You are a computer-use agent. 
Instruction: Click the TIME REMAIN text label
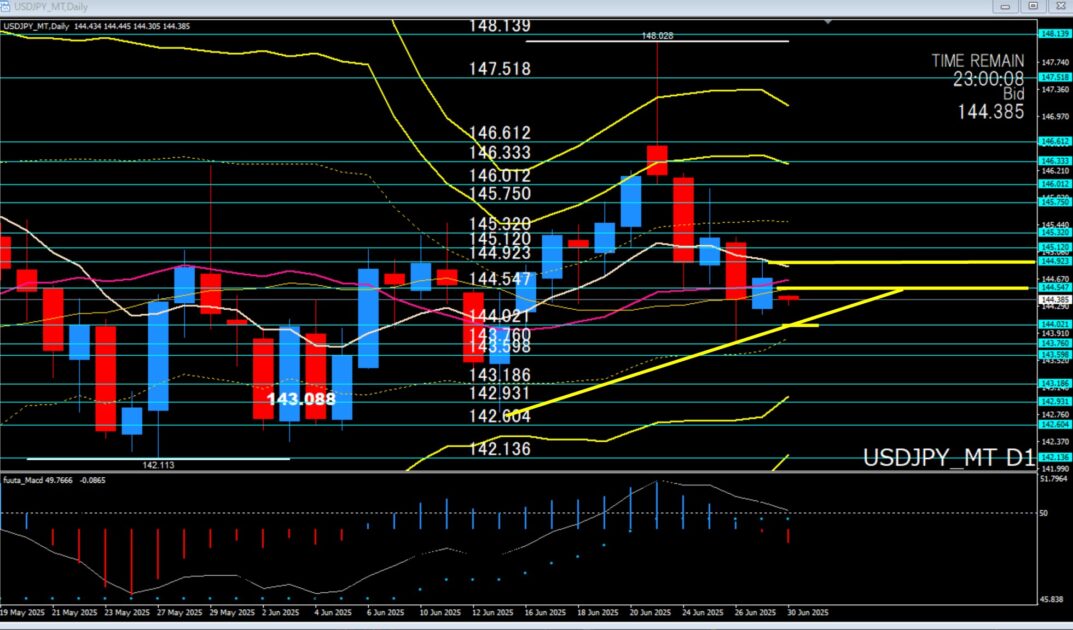[977, 61]
